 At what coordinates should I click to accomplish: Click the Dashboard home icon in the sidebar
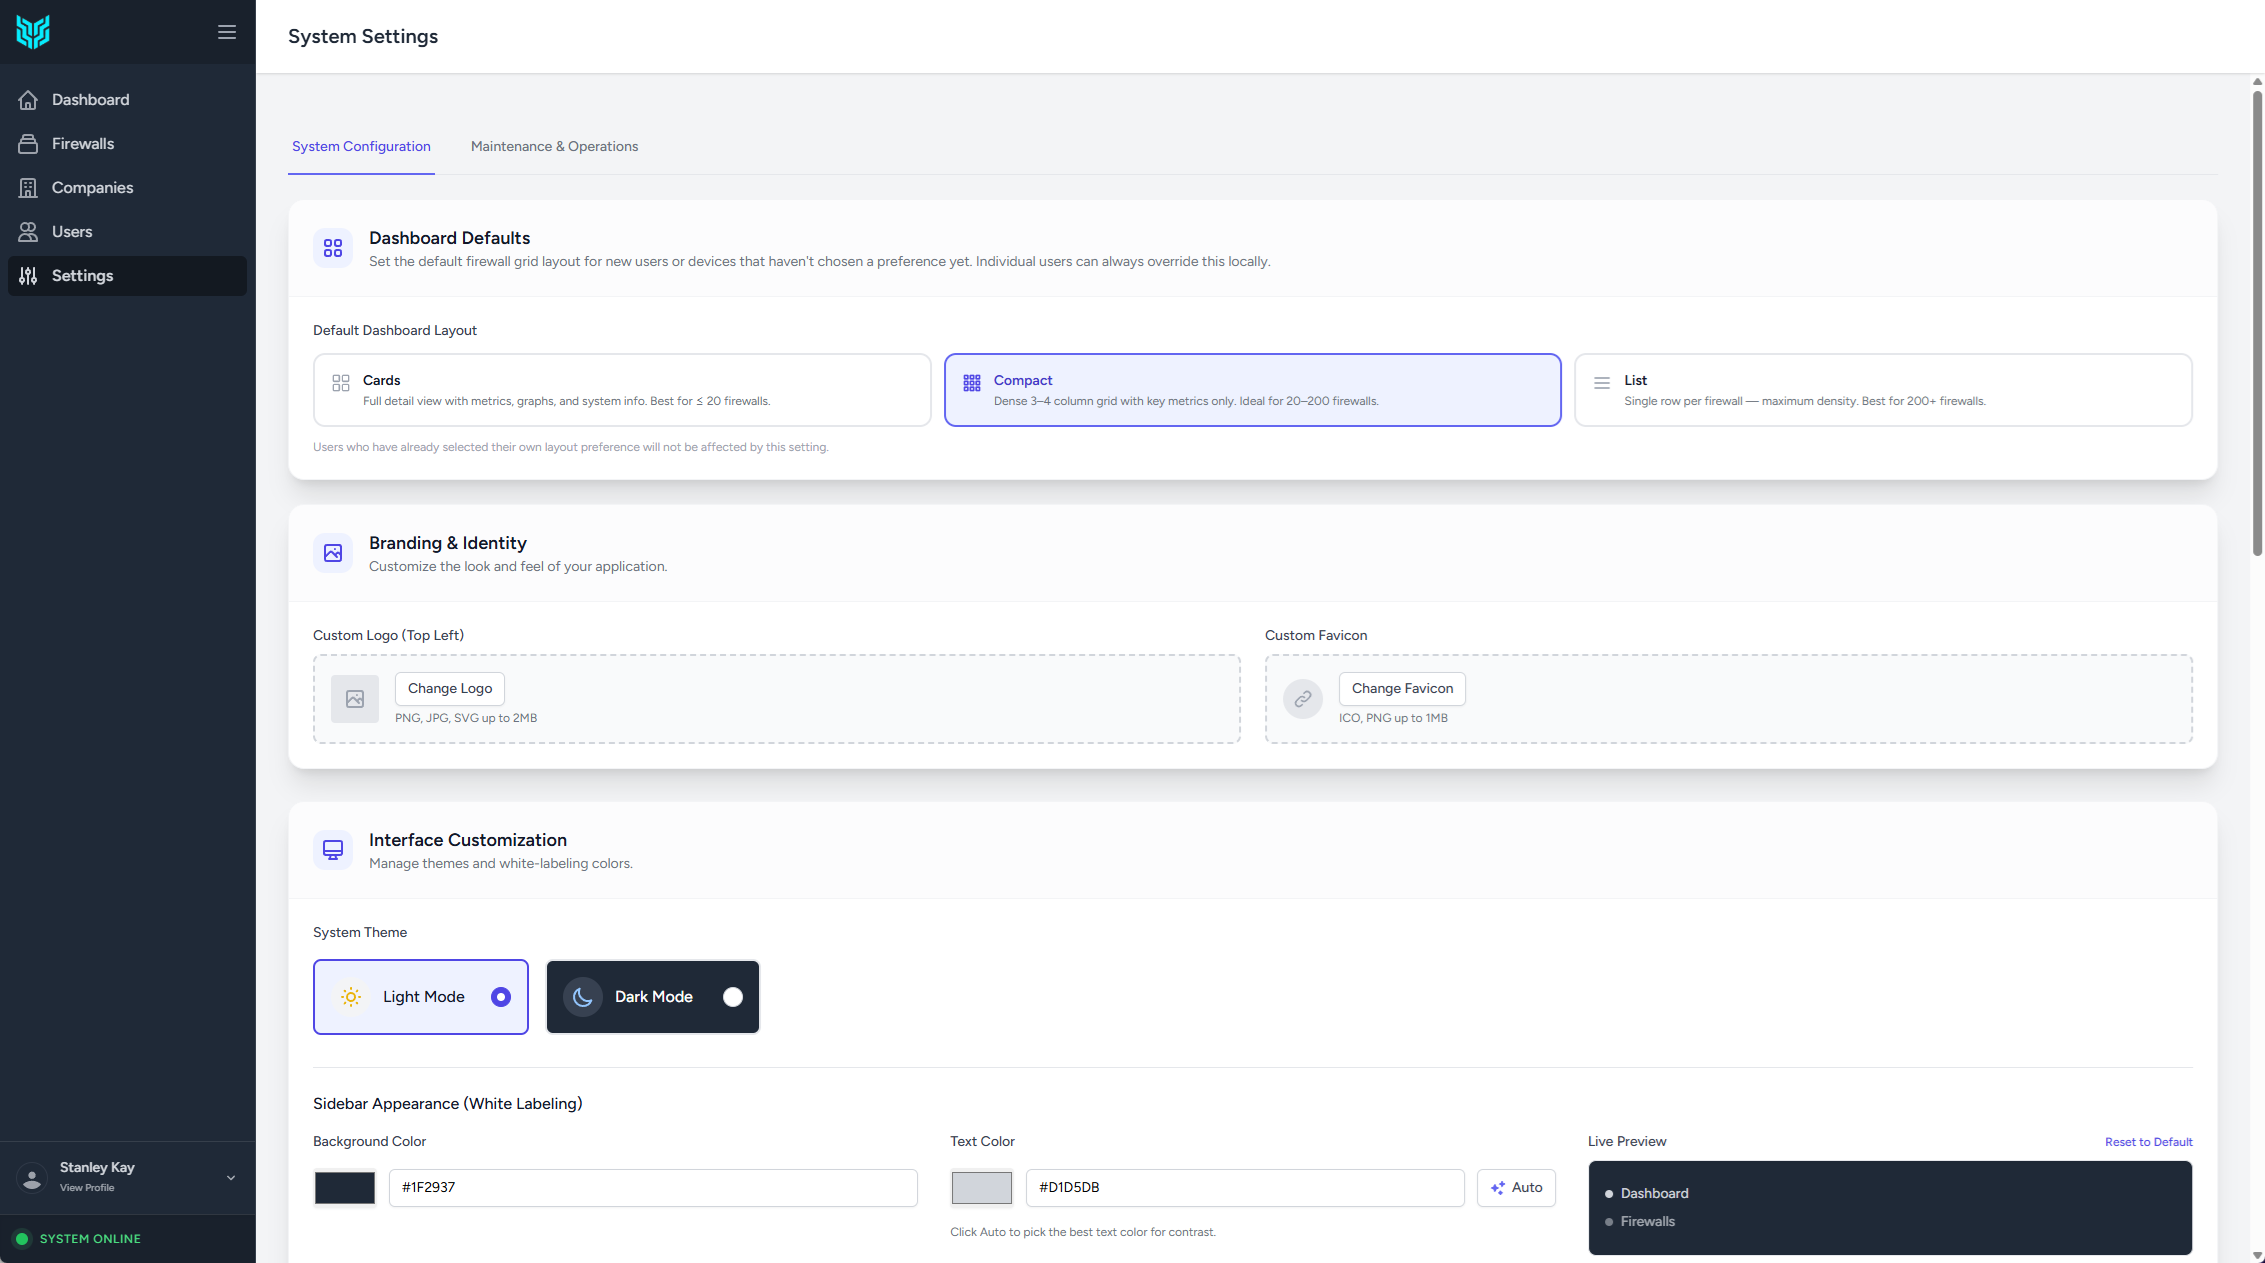click(x=28, y=100)
